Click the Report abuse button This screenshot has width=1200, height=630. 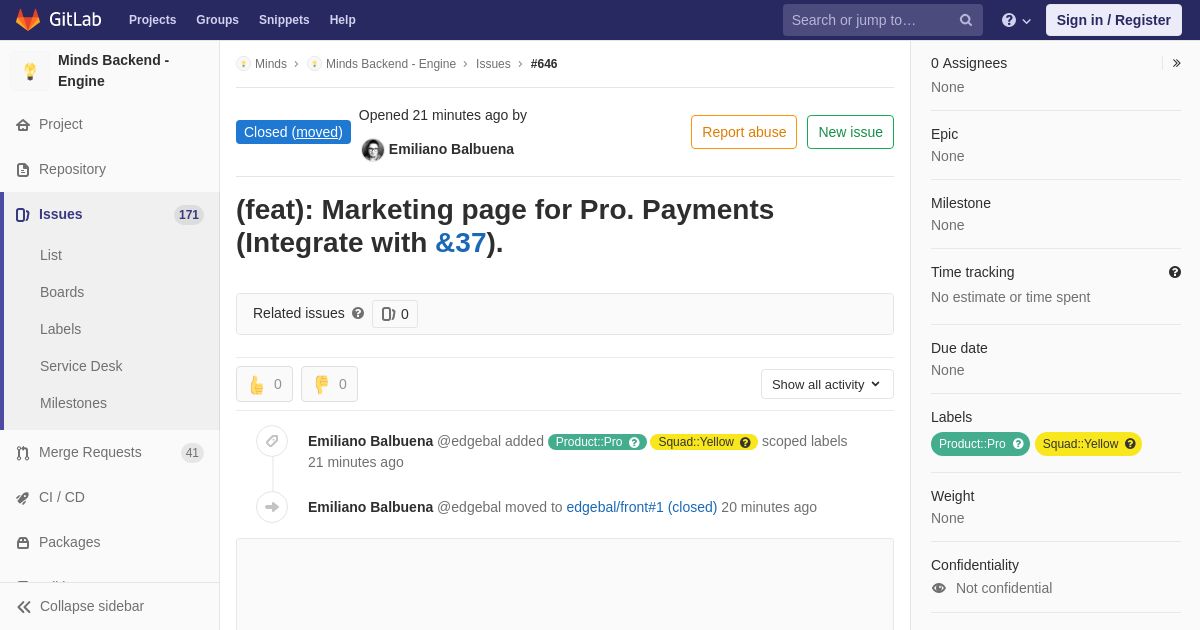point(744,132)
